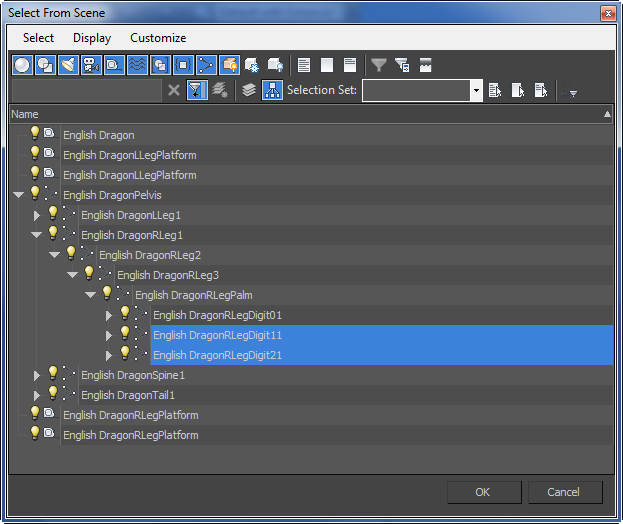Toggle the Display Cameras filter icon

91,65
